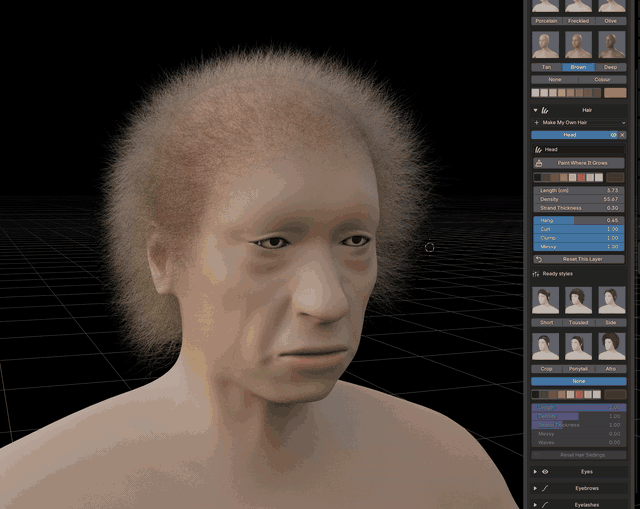Pick the red swatch in the Head layer row
The width and height of the screenshot is (640, 509).
tap(581, 178)
